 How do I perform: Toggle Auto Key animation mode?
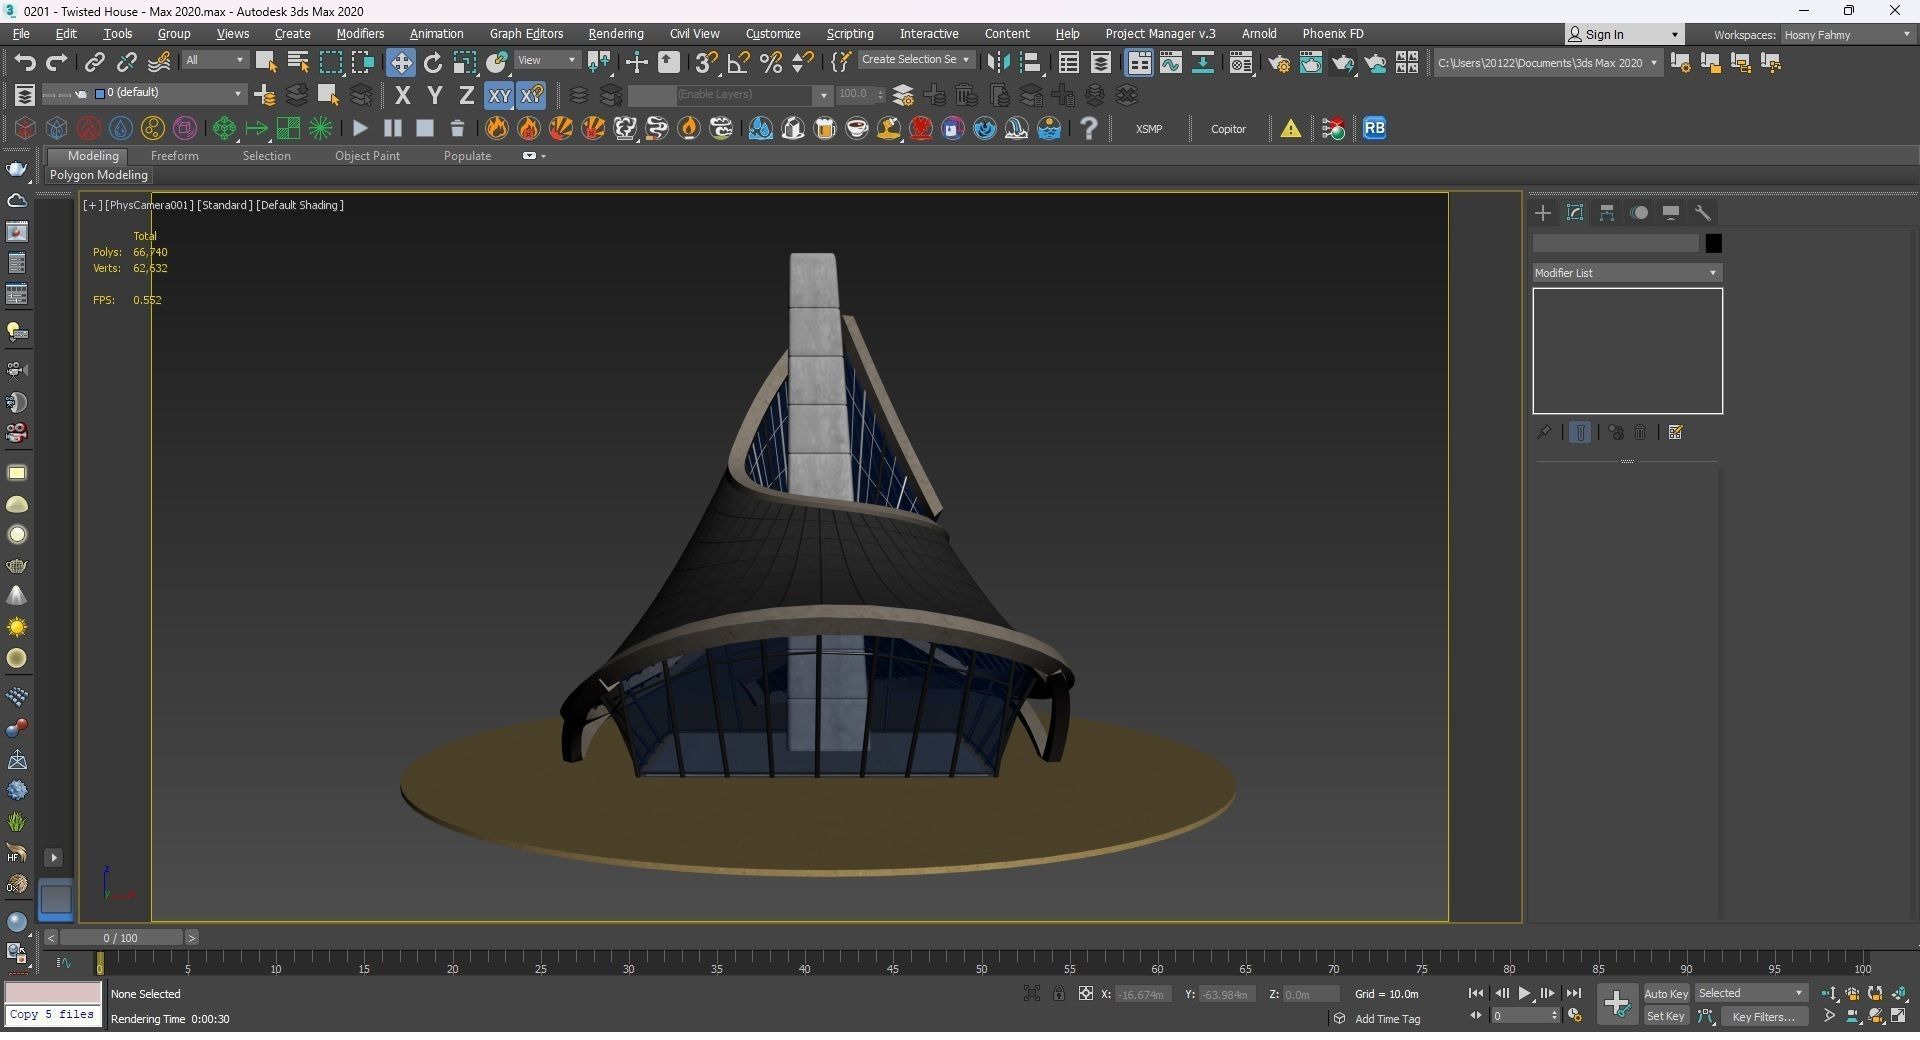1666,994
